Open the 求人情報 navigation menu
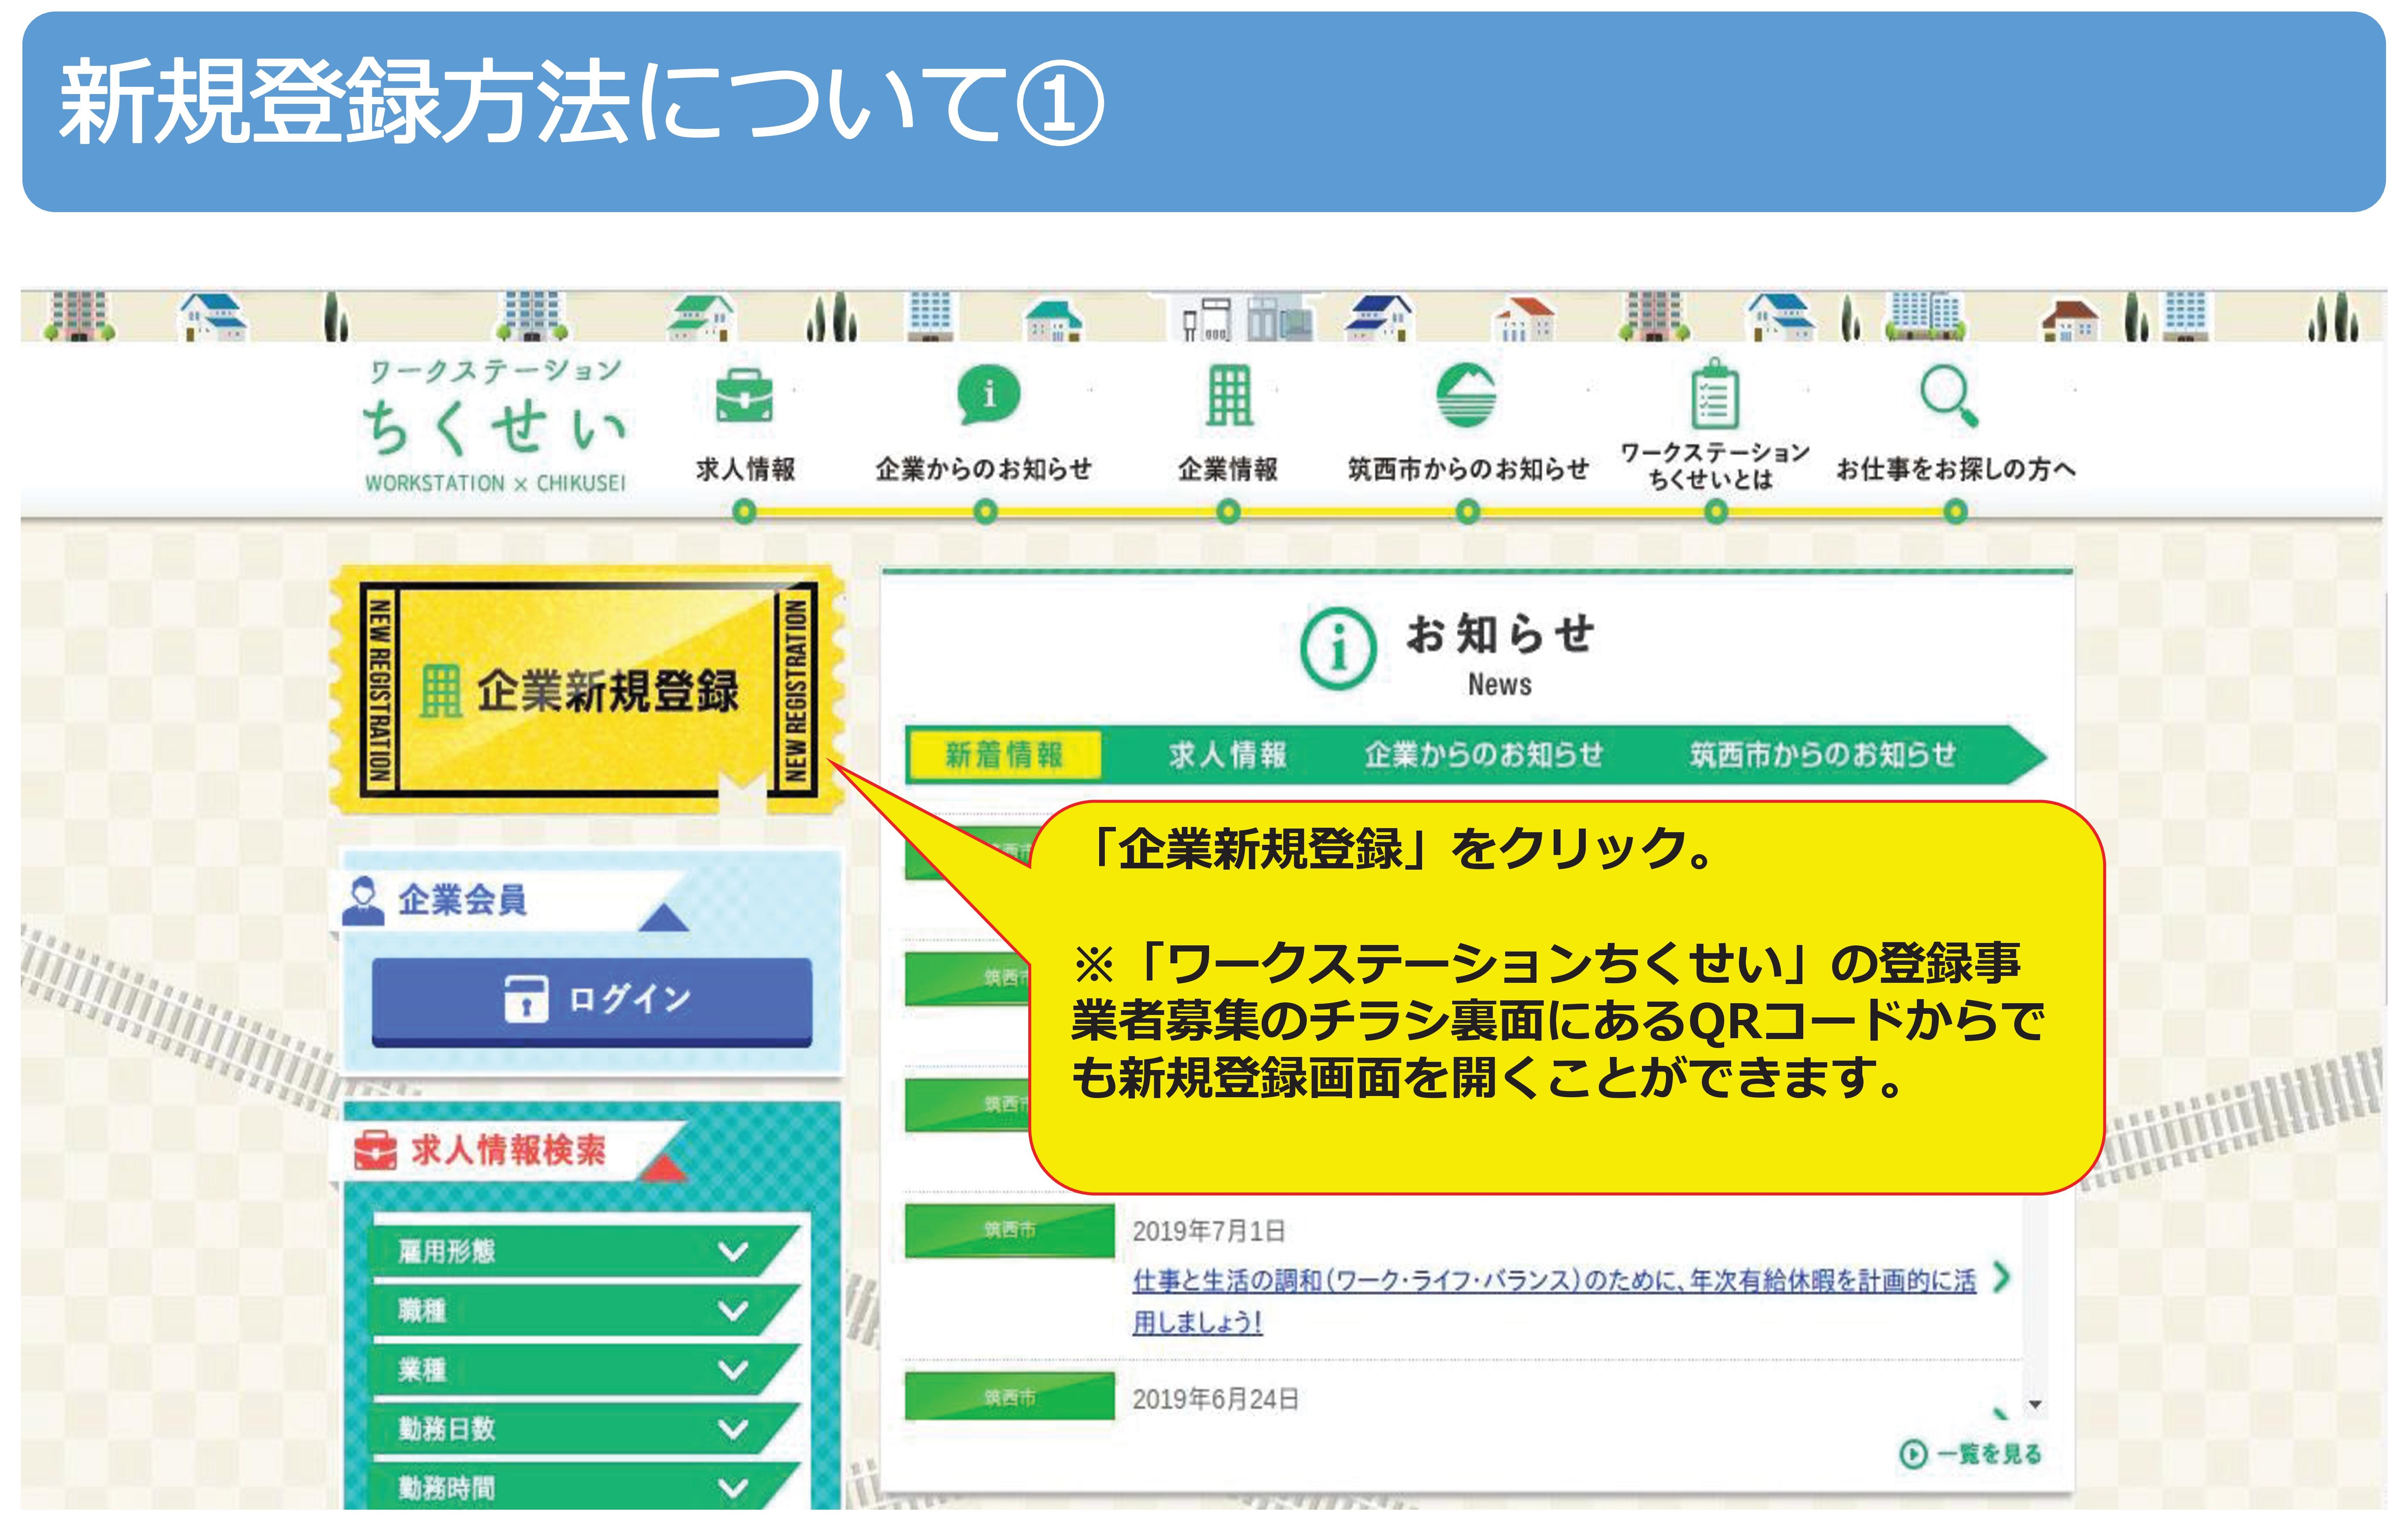This screenshot has height=1528, width=2408. [x=745, y=469]
